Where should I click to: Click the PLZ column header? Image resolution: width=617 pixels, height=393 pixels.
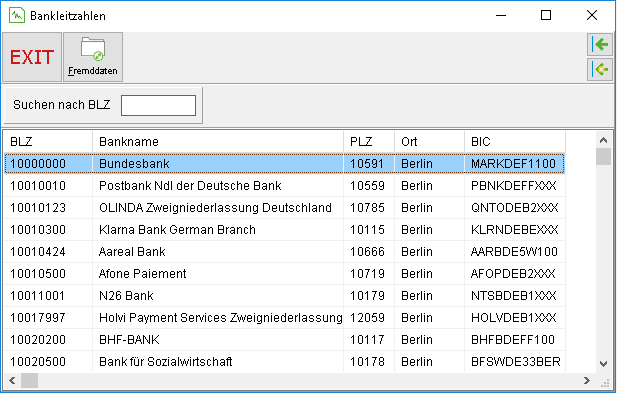369,142
